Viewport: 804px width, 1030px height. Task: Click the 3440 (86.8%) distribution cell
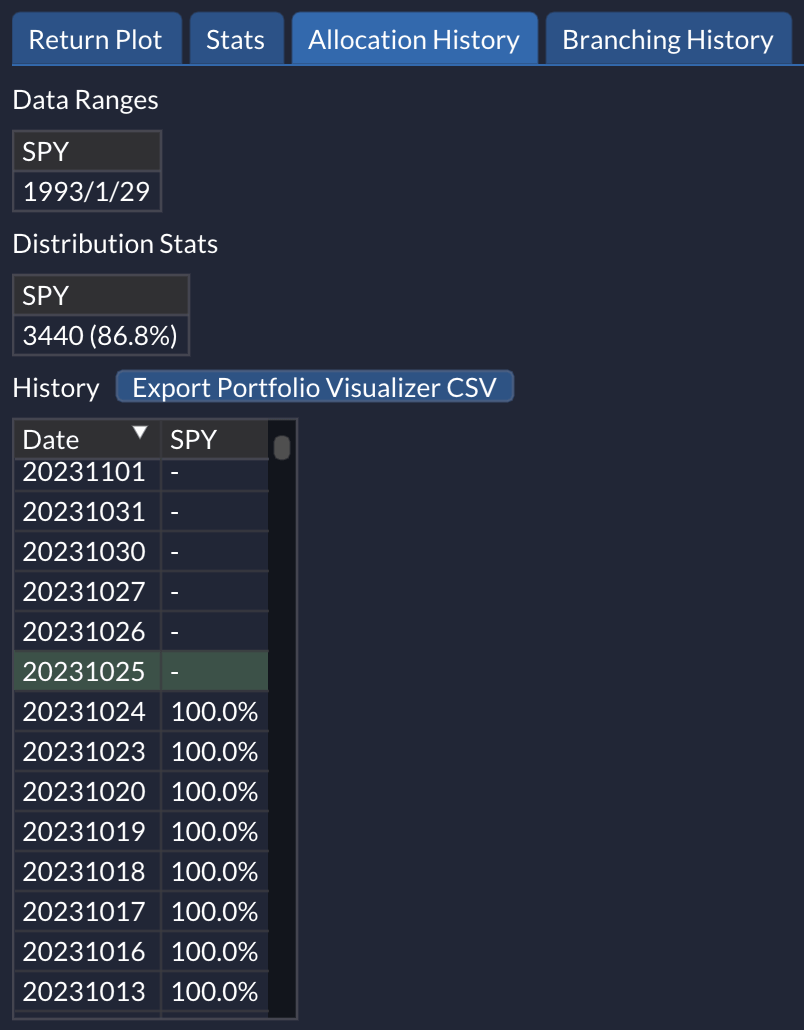coord(100,336)
